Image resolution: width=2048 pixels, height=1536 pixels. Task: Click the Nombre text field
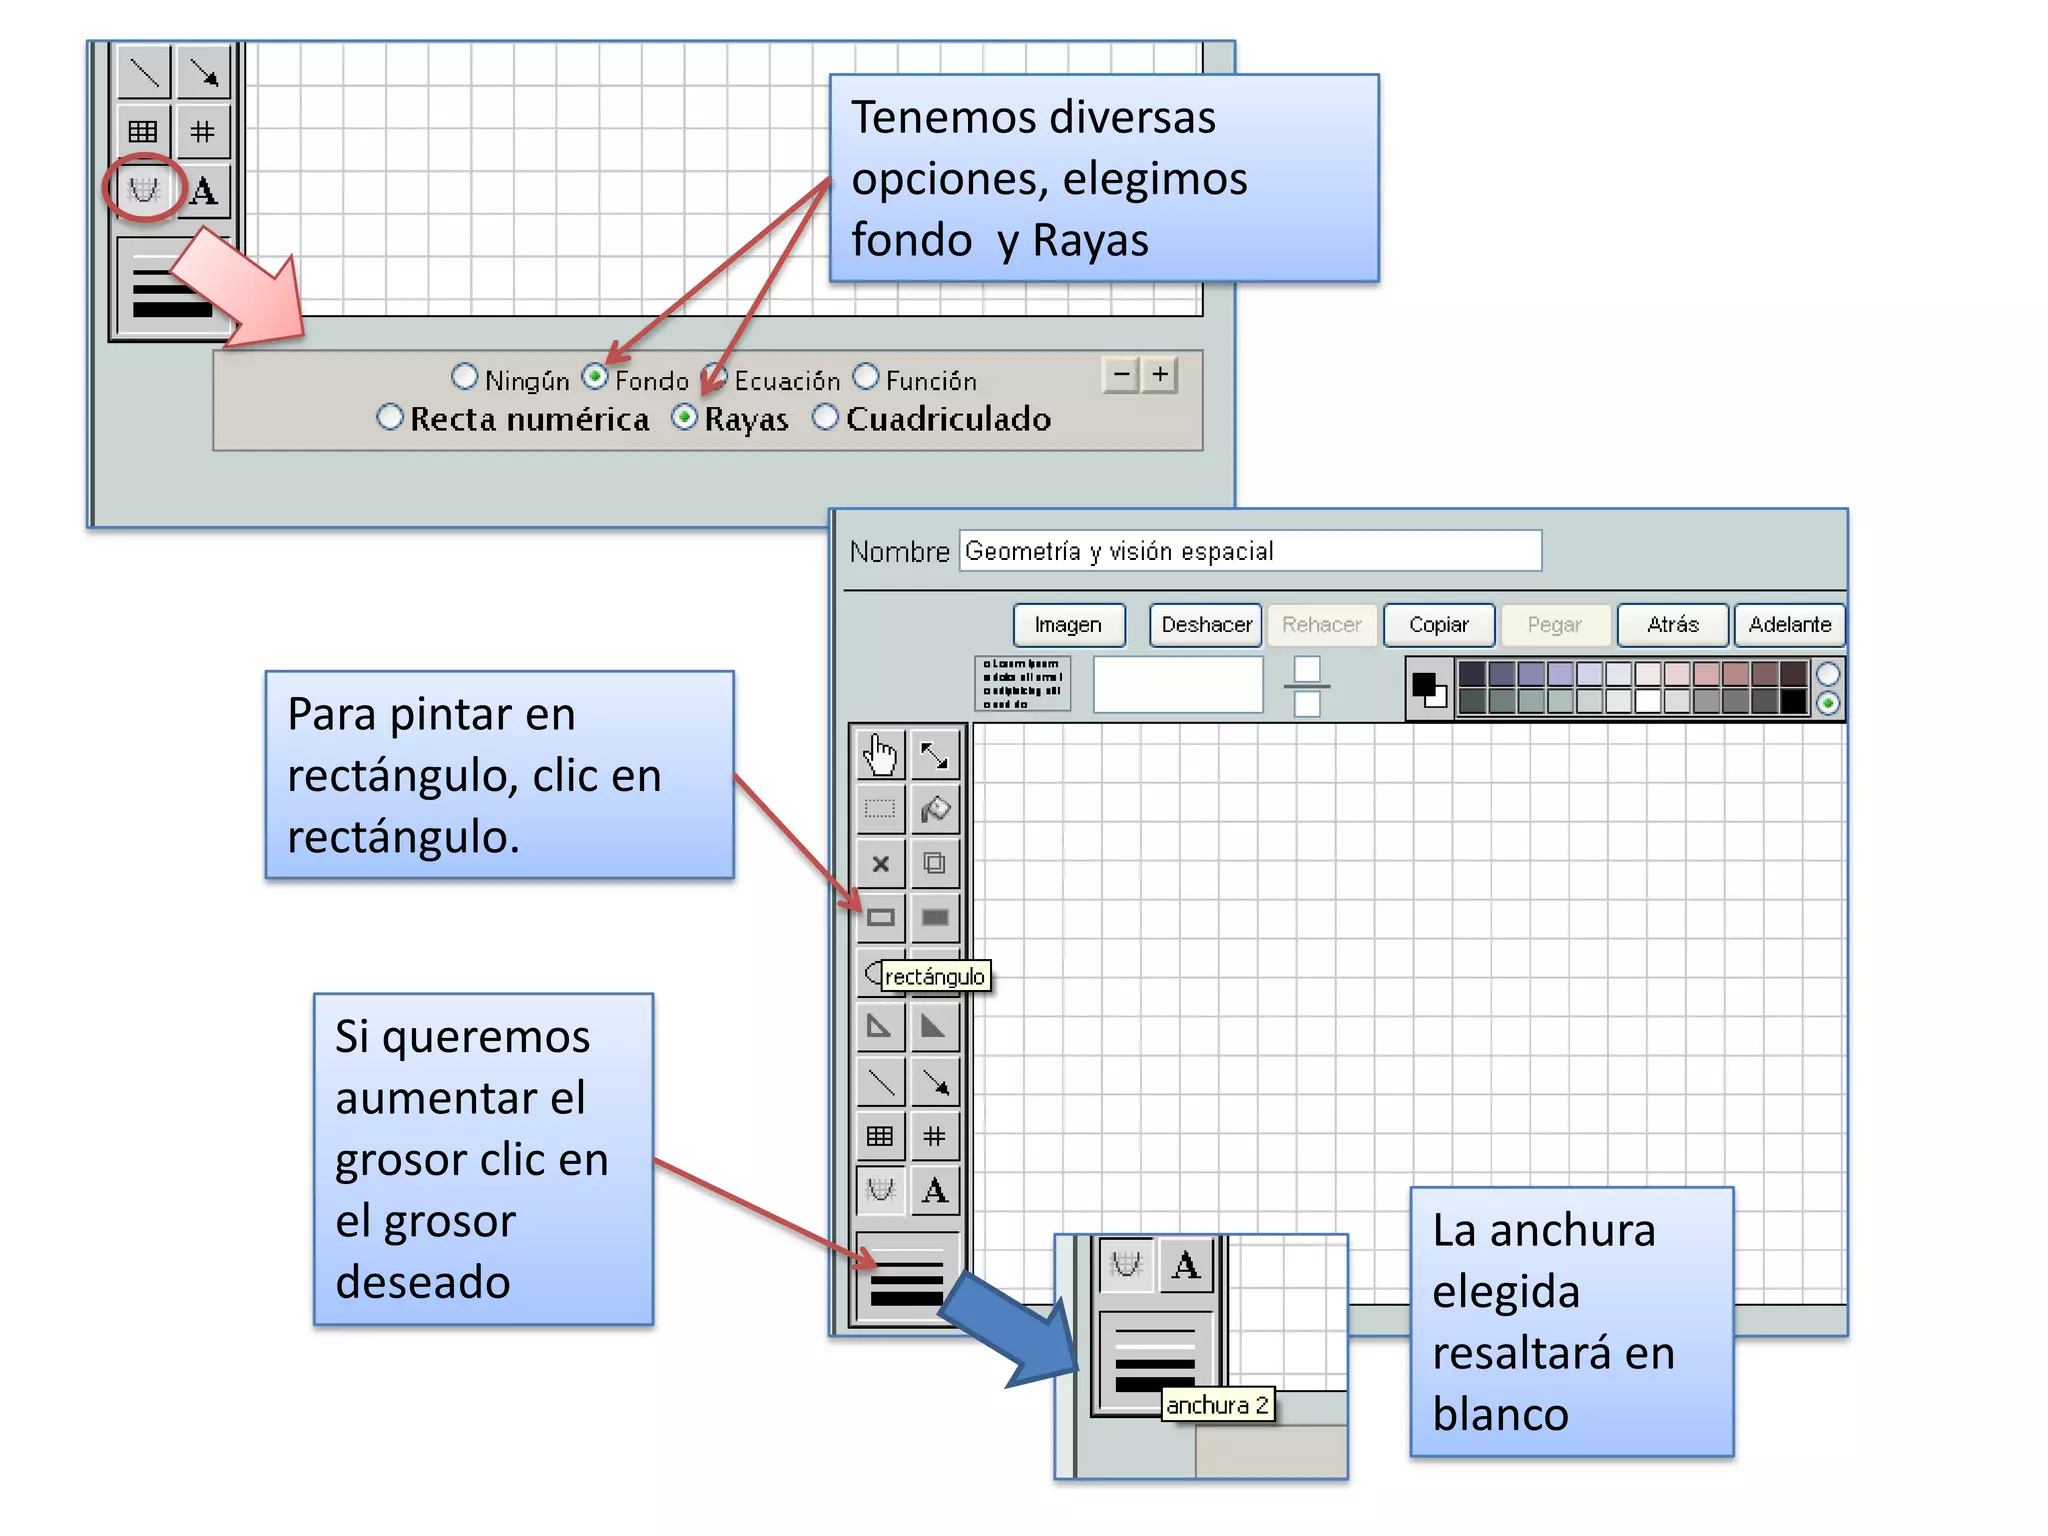click(x=1250, y=551)
